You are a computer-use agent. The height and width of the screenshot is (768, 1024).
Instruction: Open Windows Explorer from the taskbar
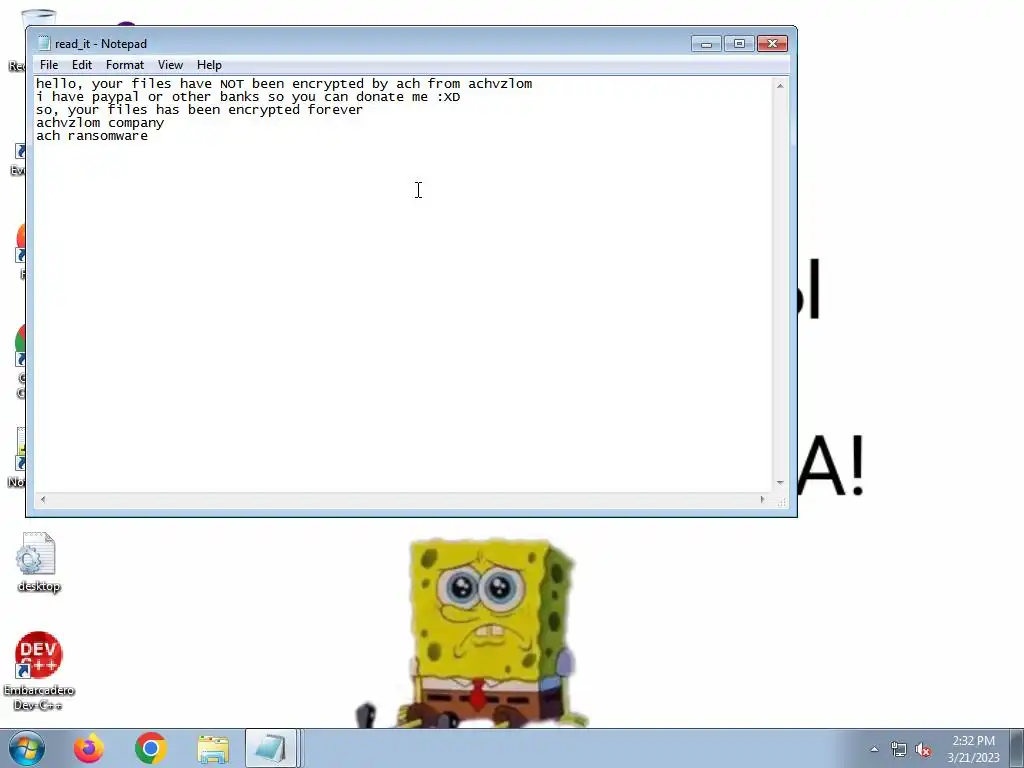(213, 749)
